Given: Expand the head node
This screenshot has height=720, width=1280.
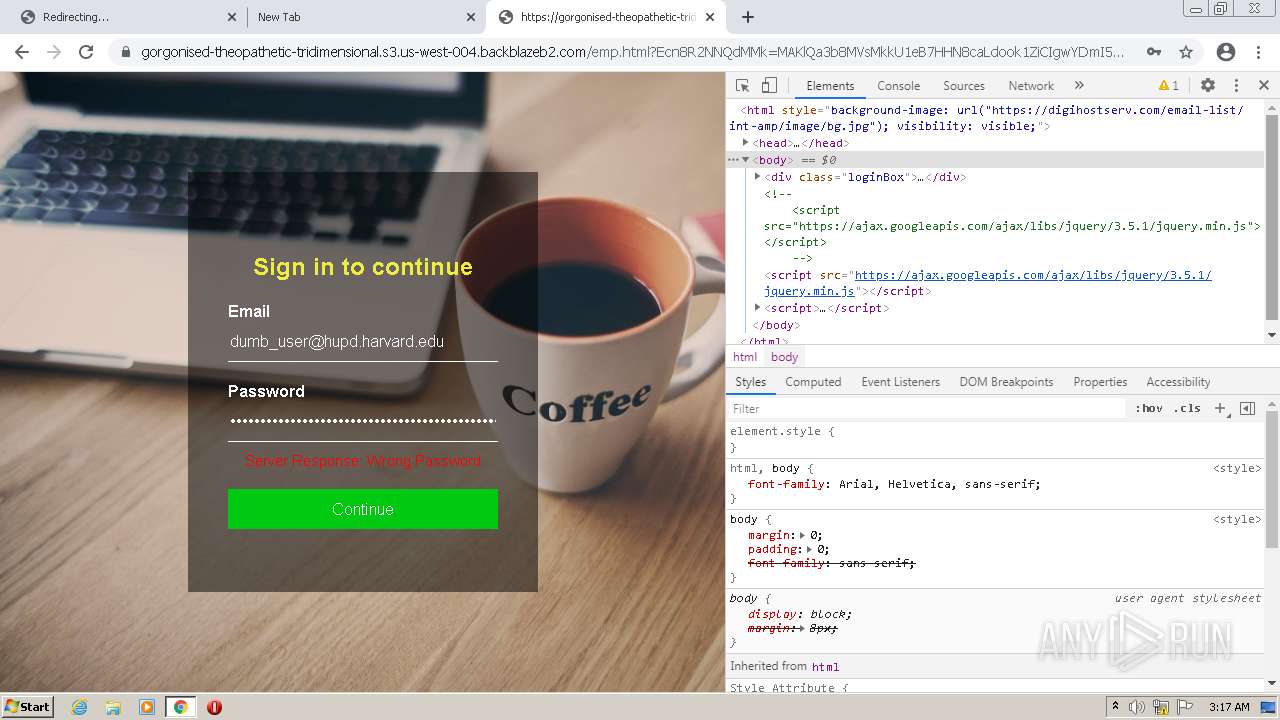Looking at the screenshot, I should 746,143.
